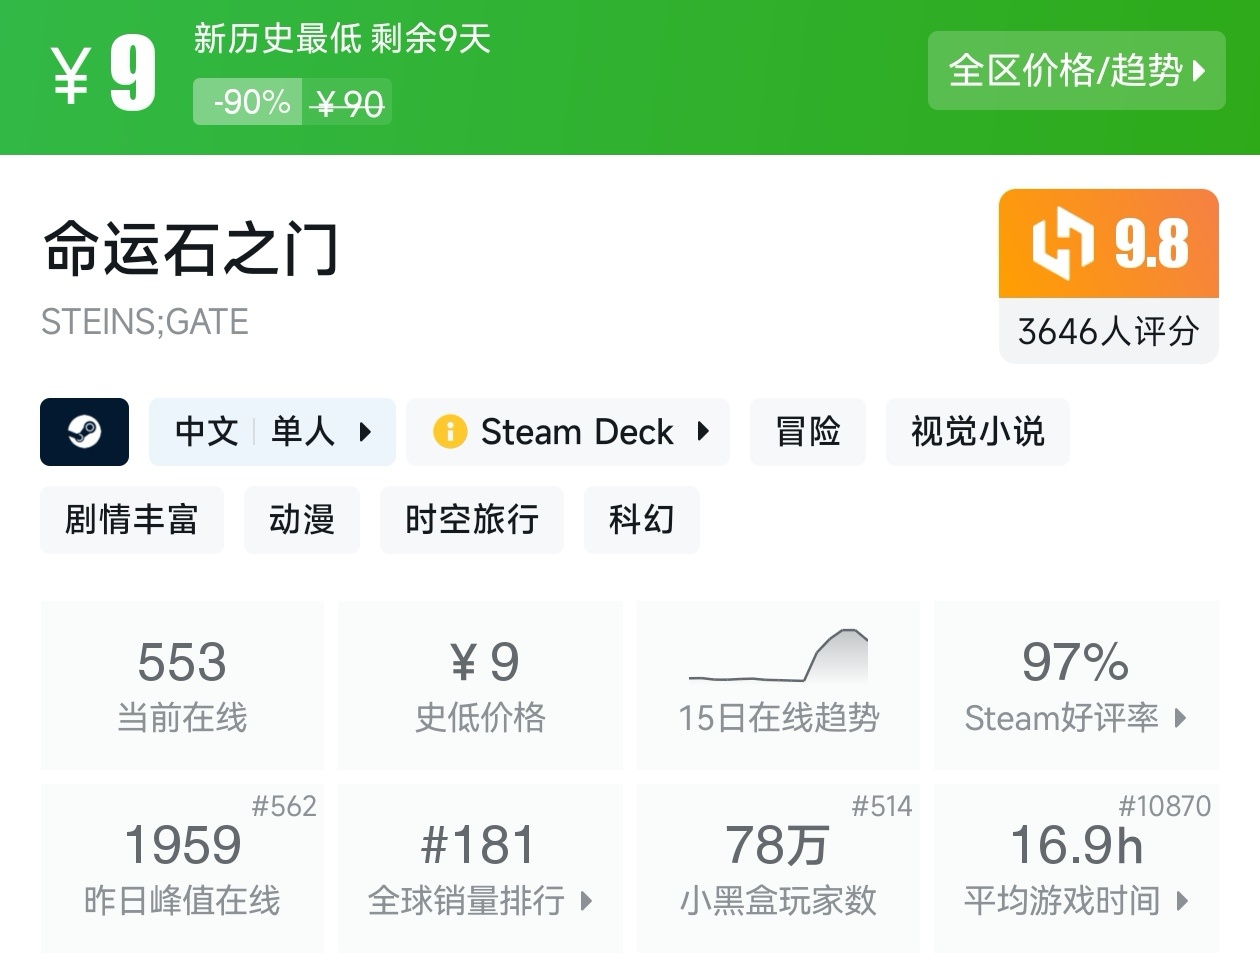The width and height of the screenshot is (1260, 963).
Task: Select the 剧情丰富 tag
Action: point(132,520)
